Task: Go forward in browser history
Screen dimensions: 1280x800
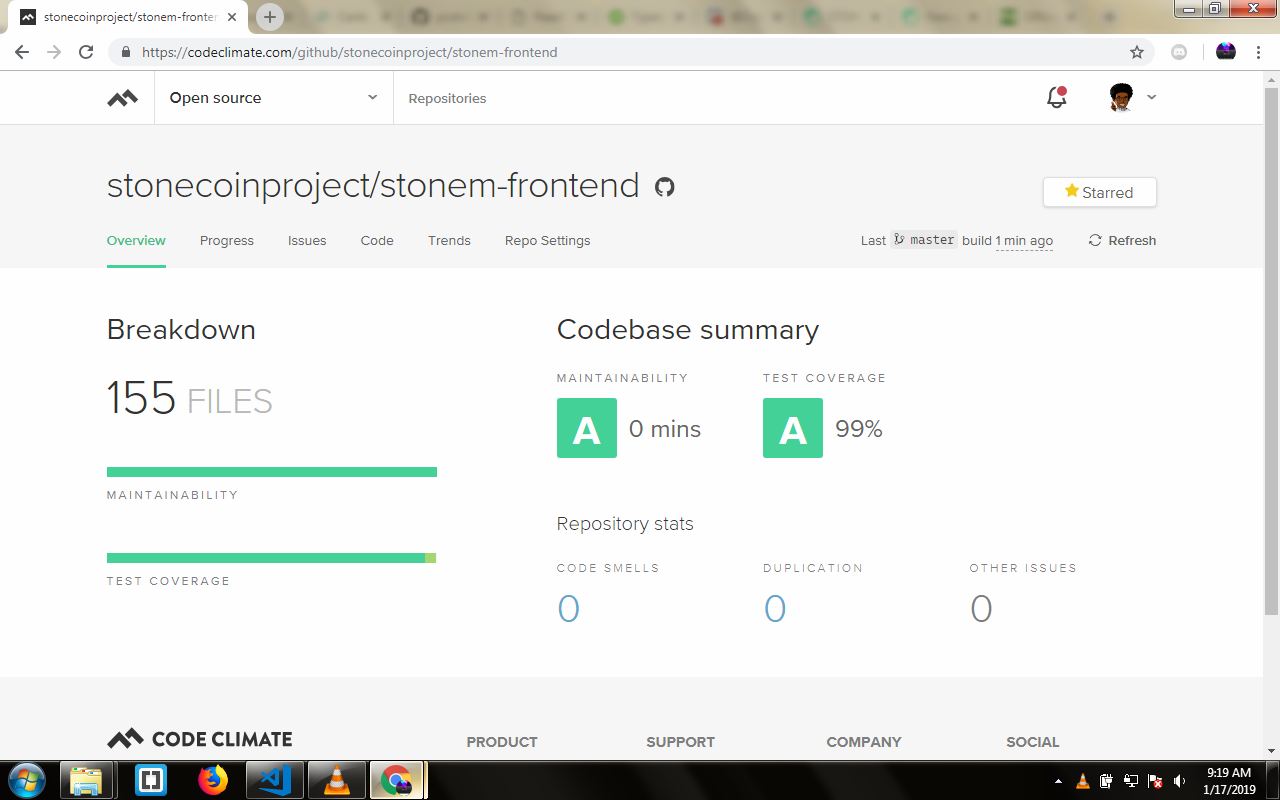Action: [x=54, y=52]
